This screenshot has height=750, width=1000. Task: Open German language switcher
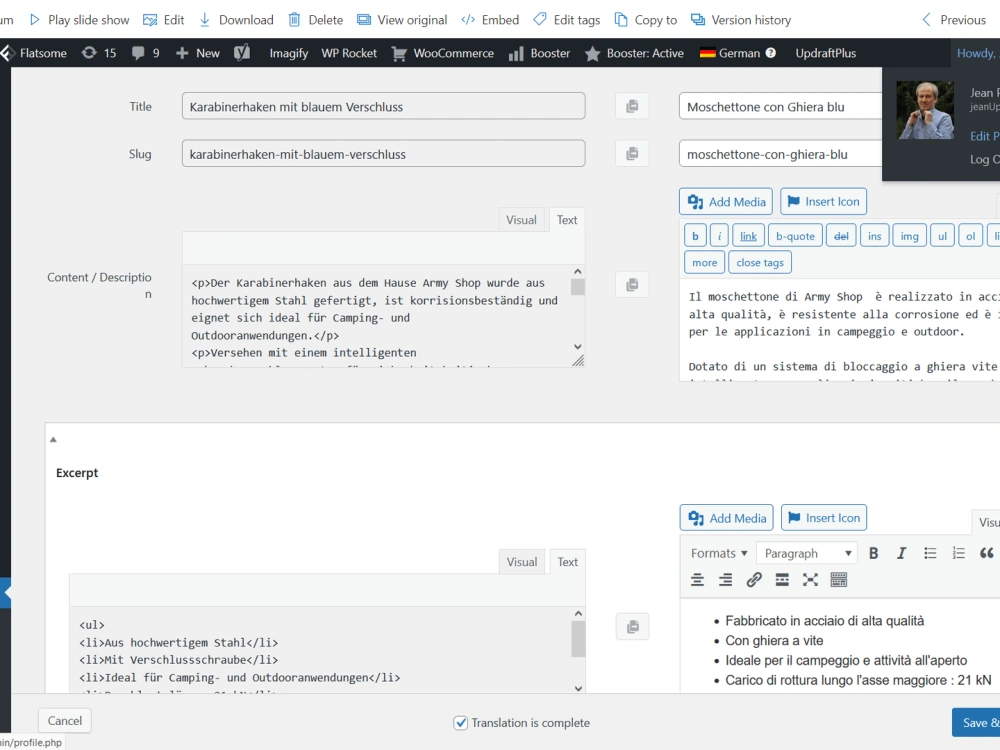(x=730, y=53)
